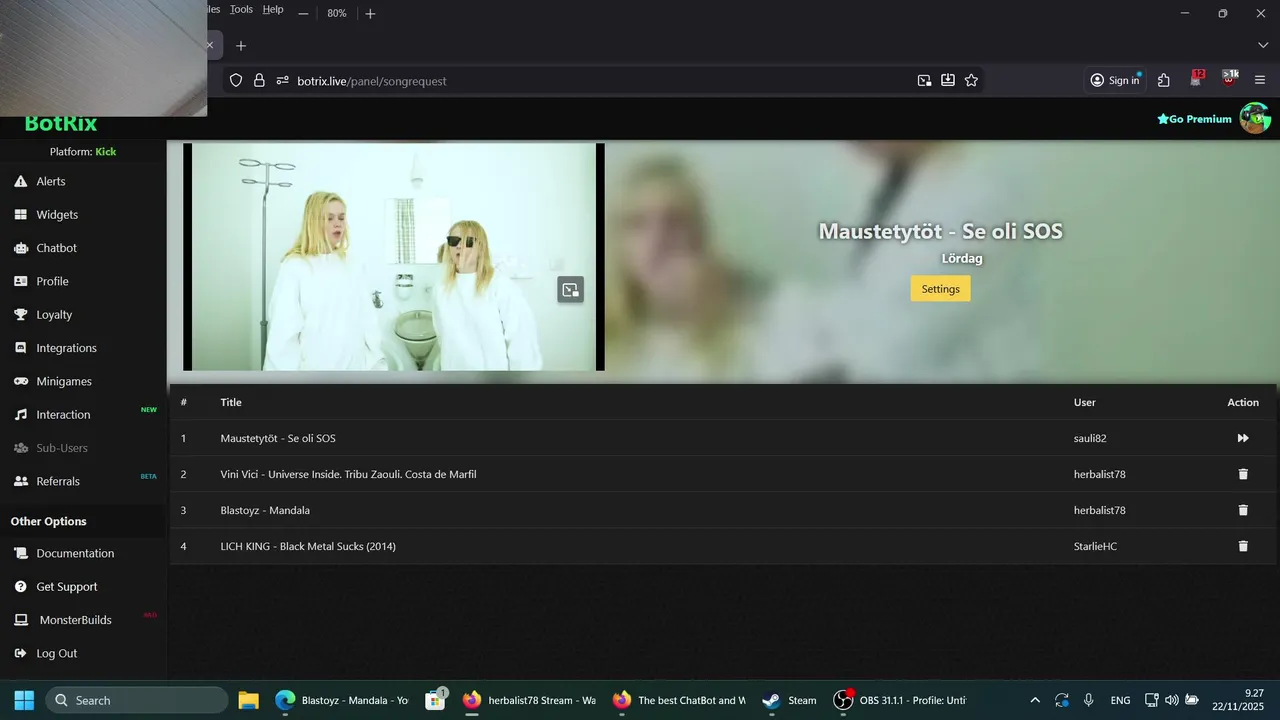Open the Tools menu

coord(241,9)
